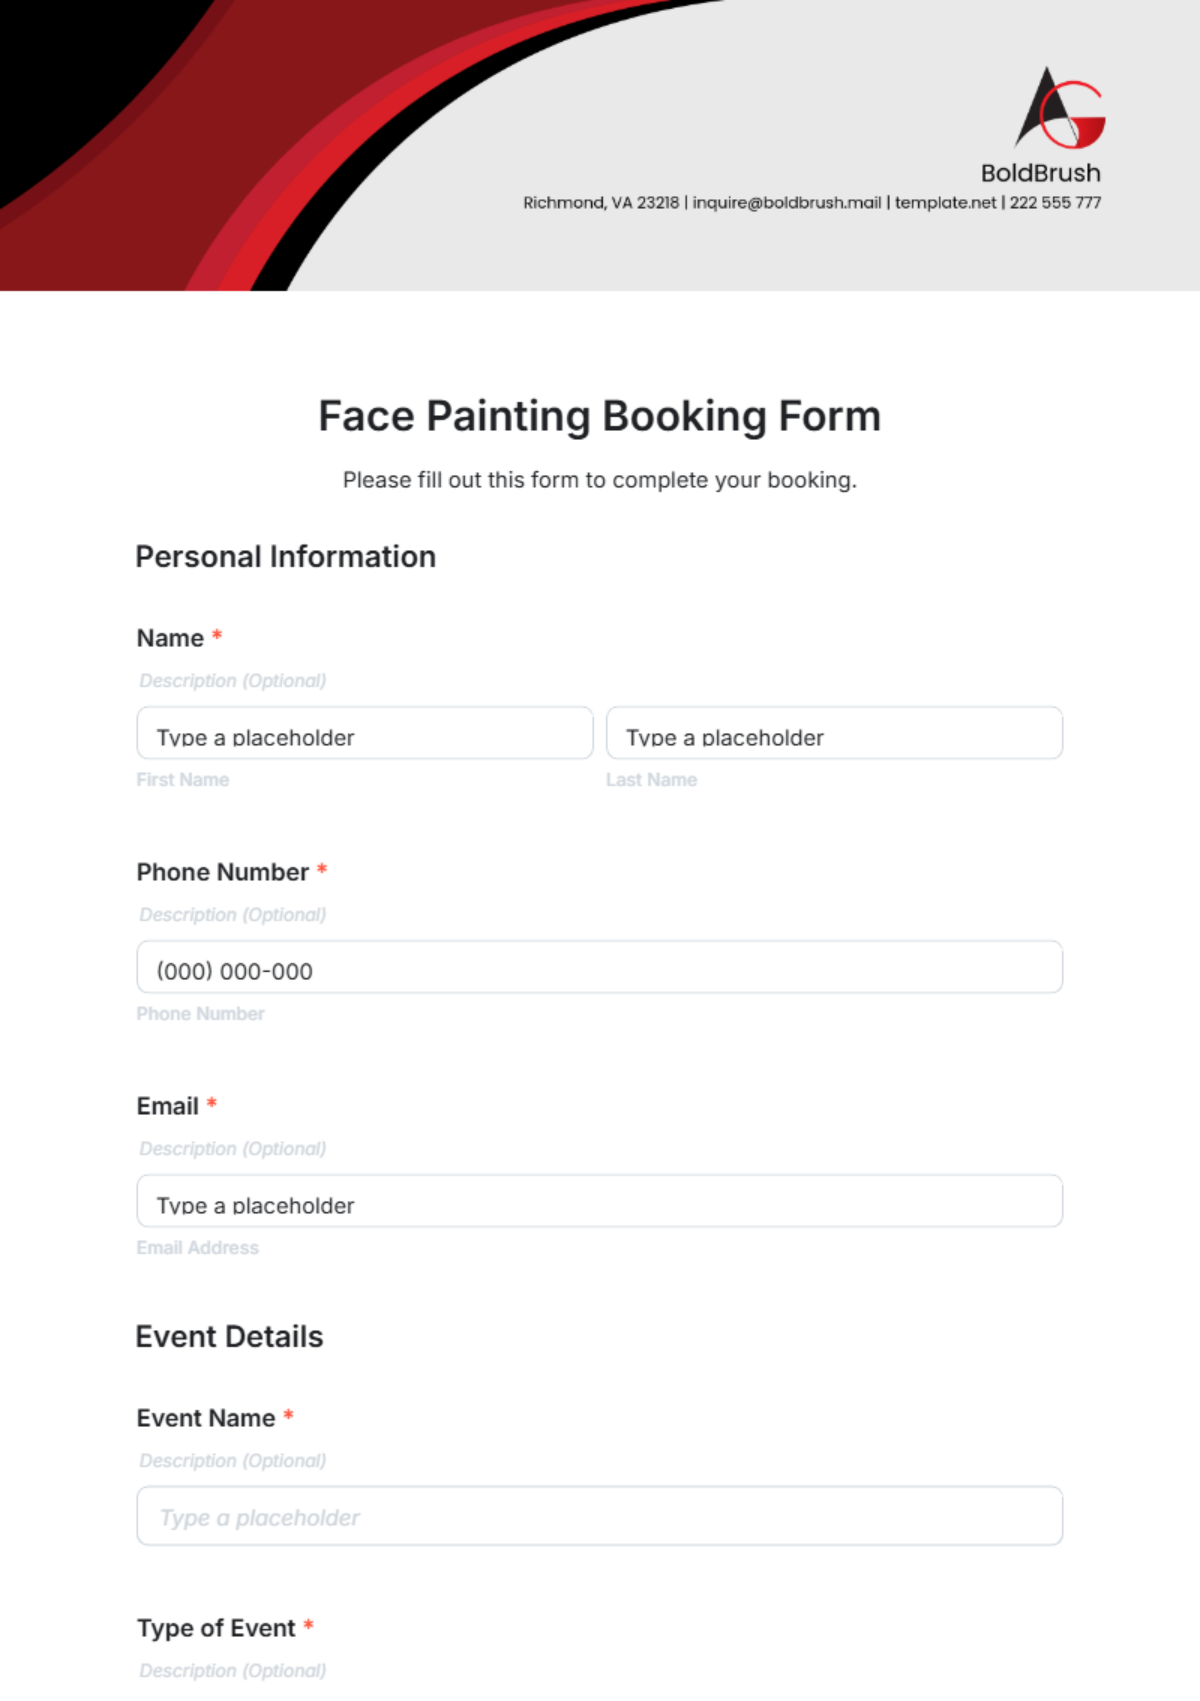Screen dimensions: 1200x1701
Task: Click the Event Details section heading
Action: pyautogui.click(x=229, y=1337)
